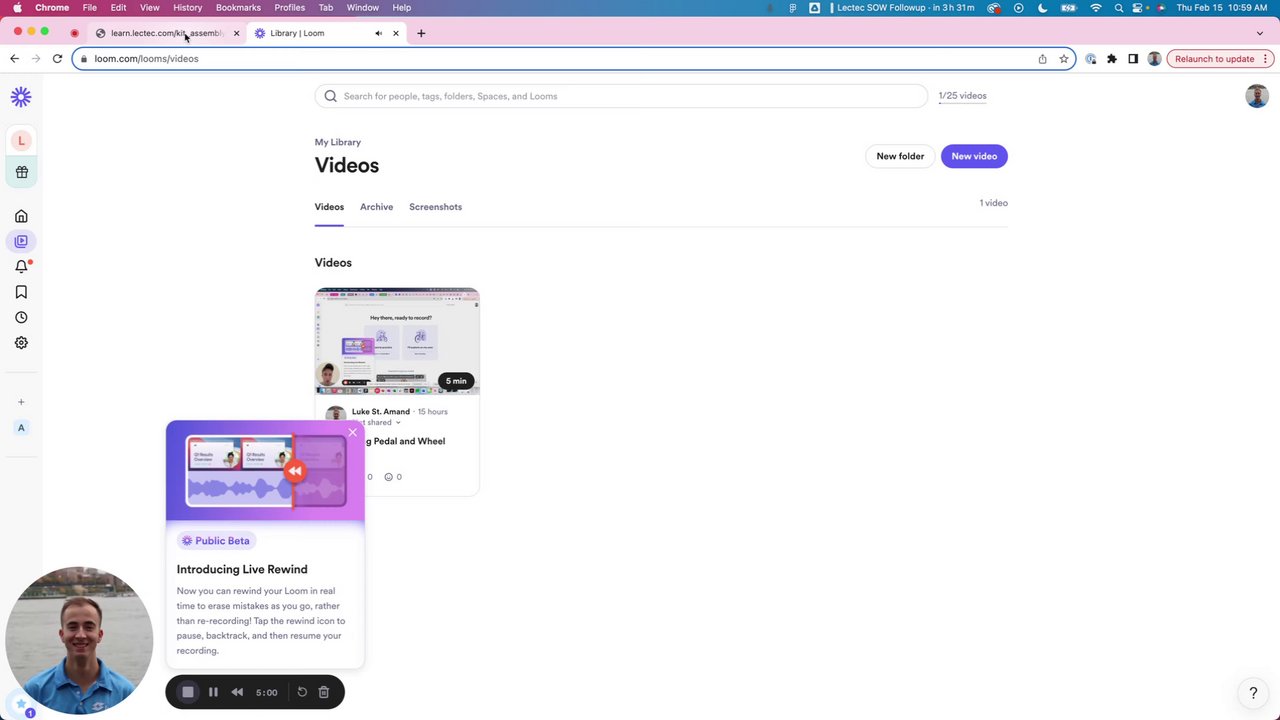
Task: Click Relaunch to update button
Action: click(x=1214, y=59)
